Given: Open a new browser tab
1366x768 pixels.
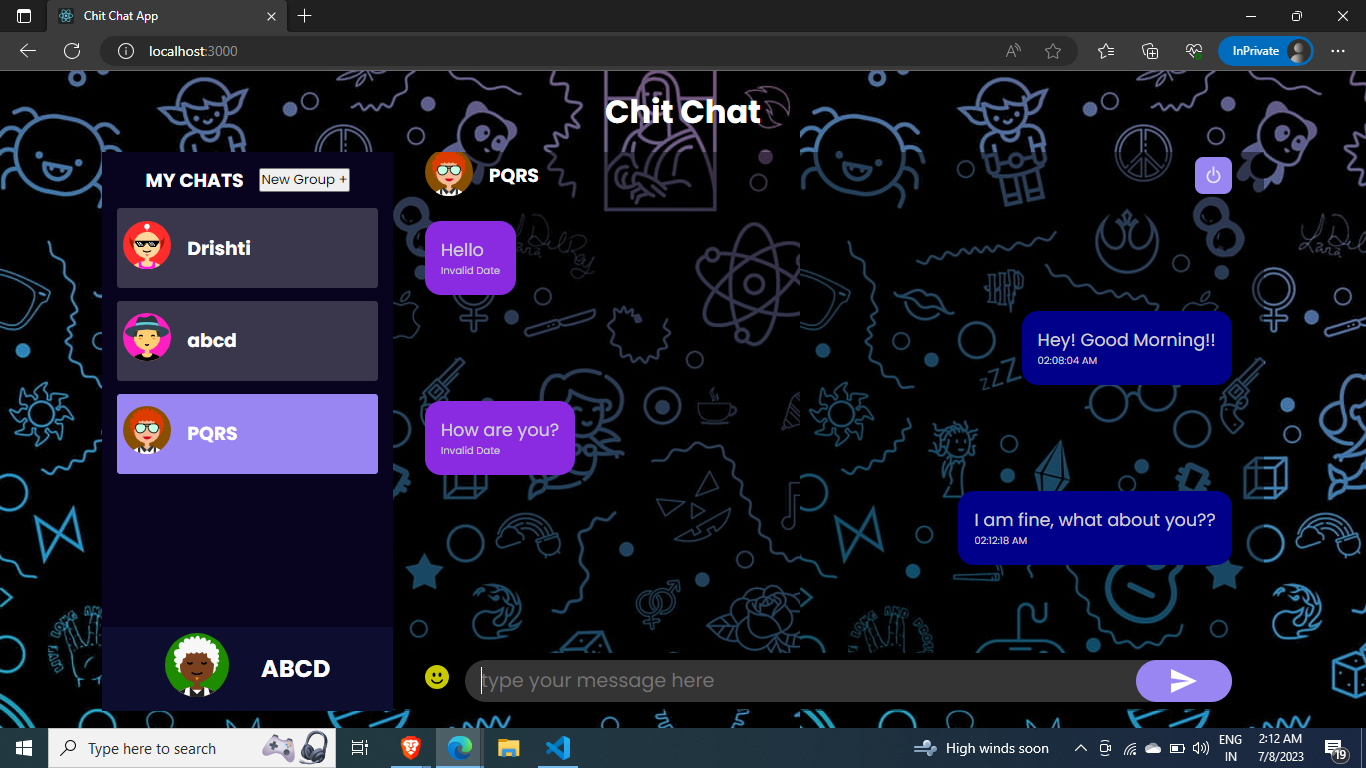Looking at the screenshot, I should [x=304, y=16].
